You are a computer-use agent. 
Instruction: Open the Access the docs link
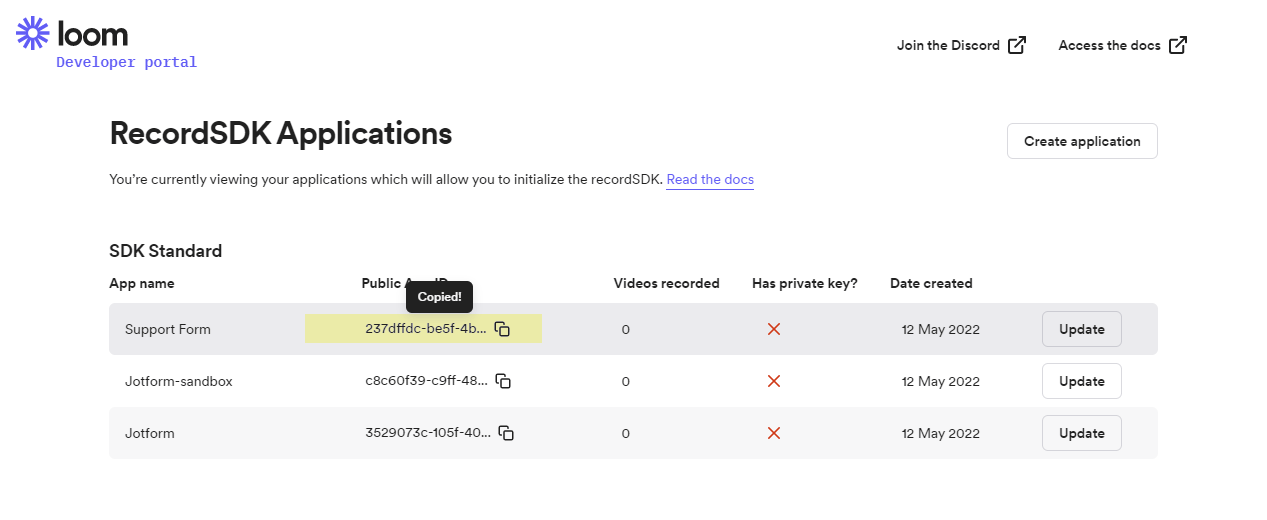(x=1109, y=45)
